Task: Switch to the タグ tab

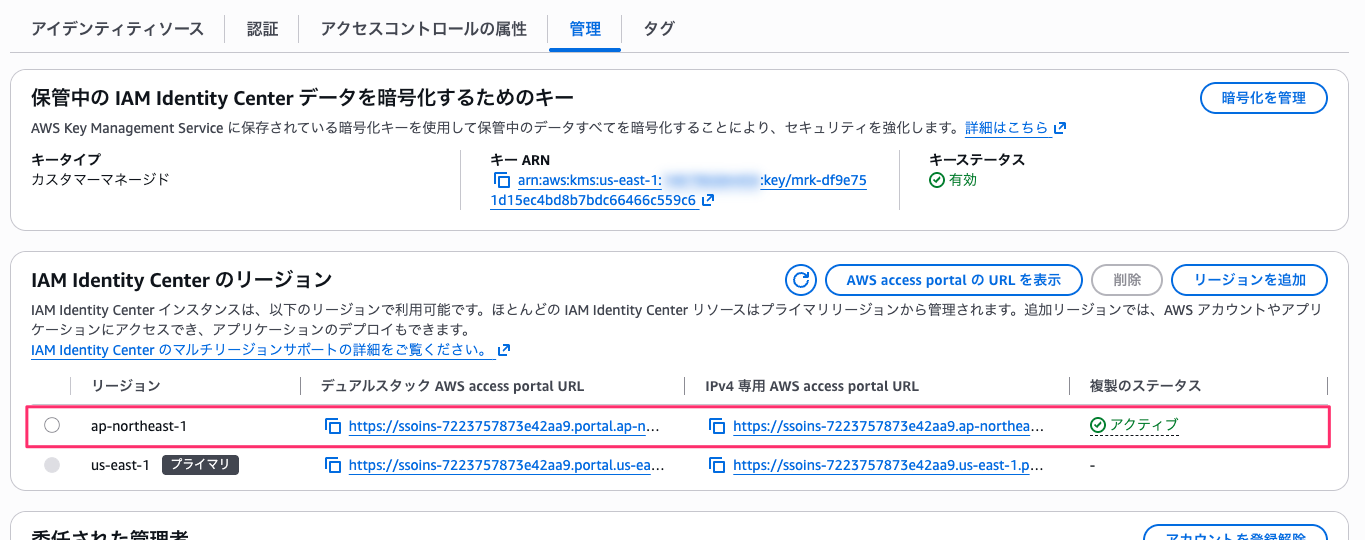Action: [x=659, y=29]
